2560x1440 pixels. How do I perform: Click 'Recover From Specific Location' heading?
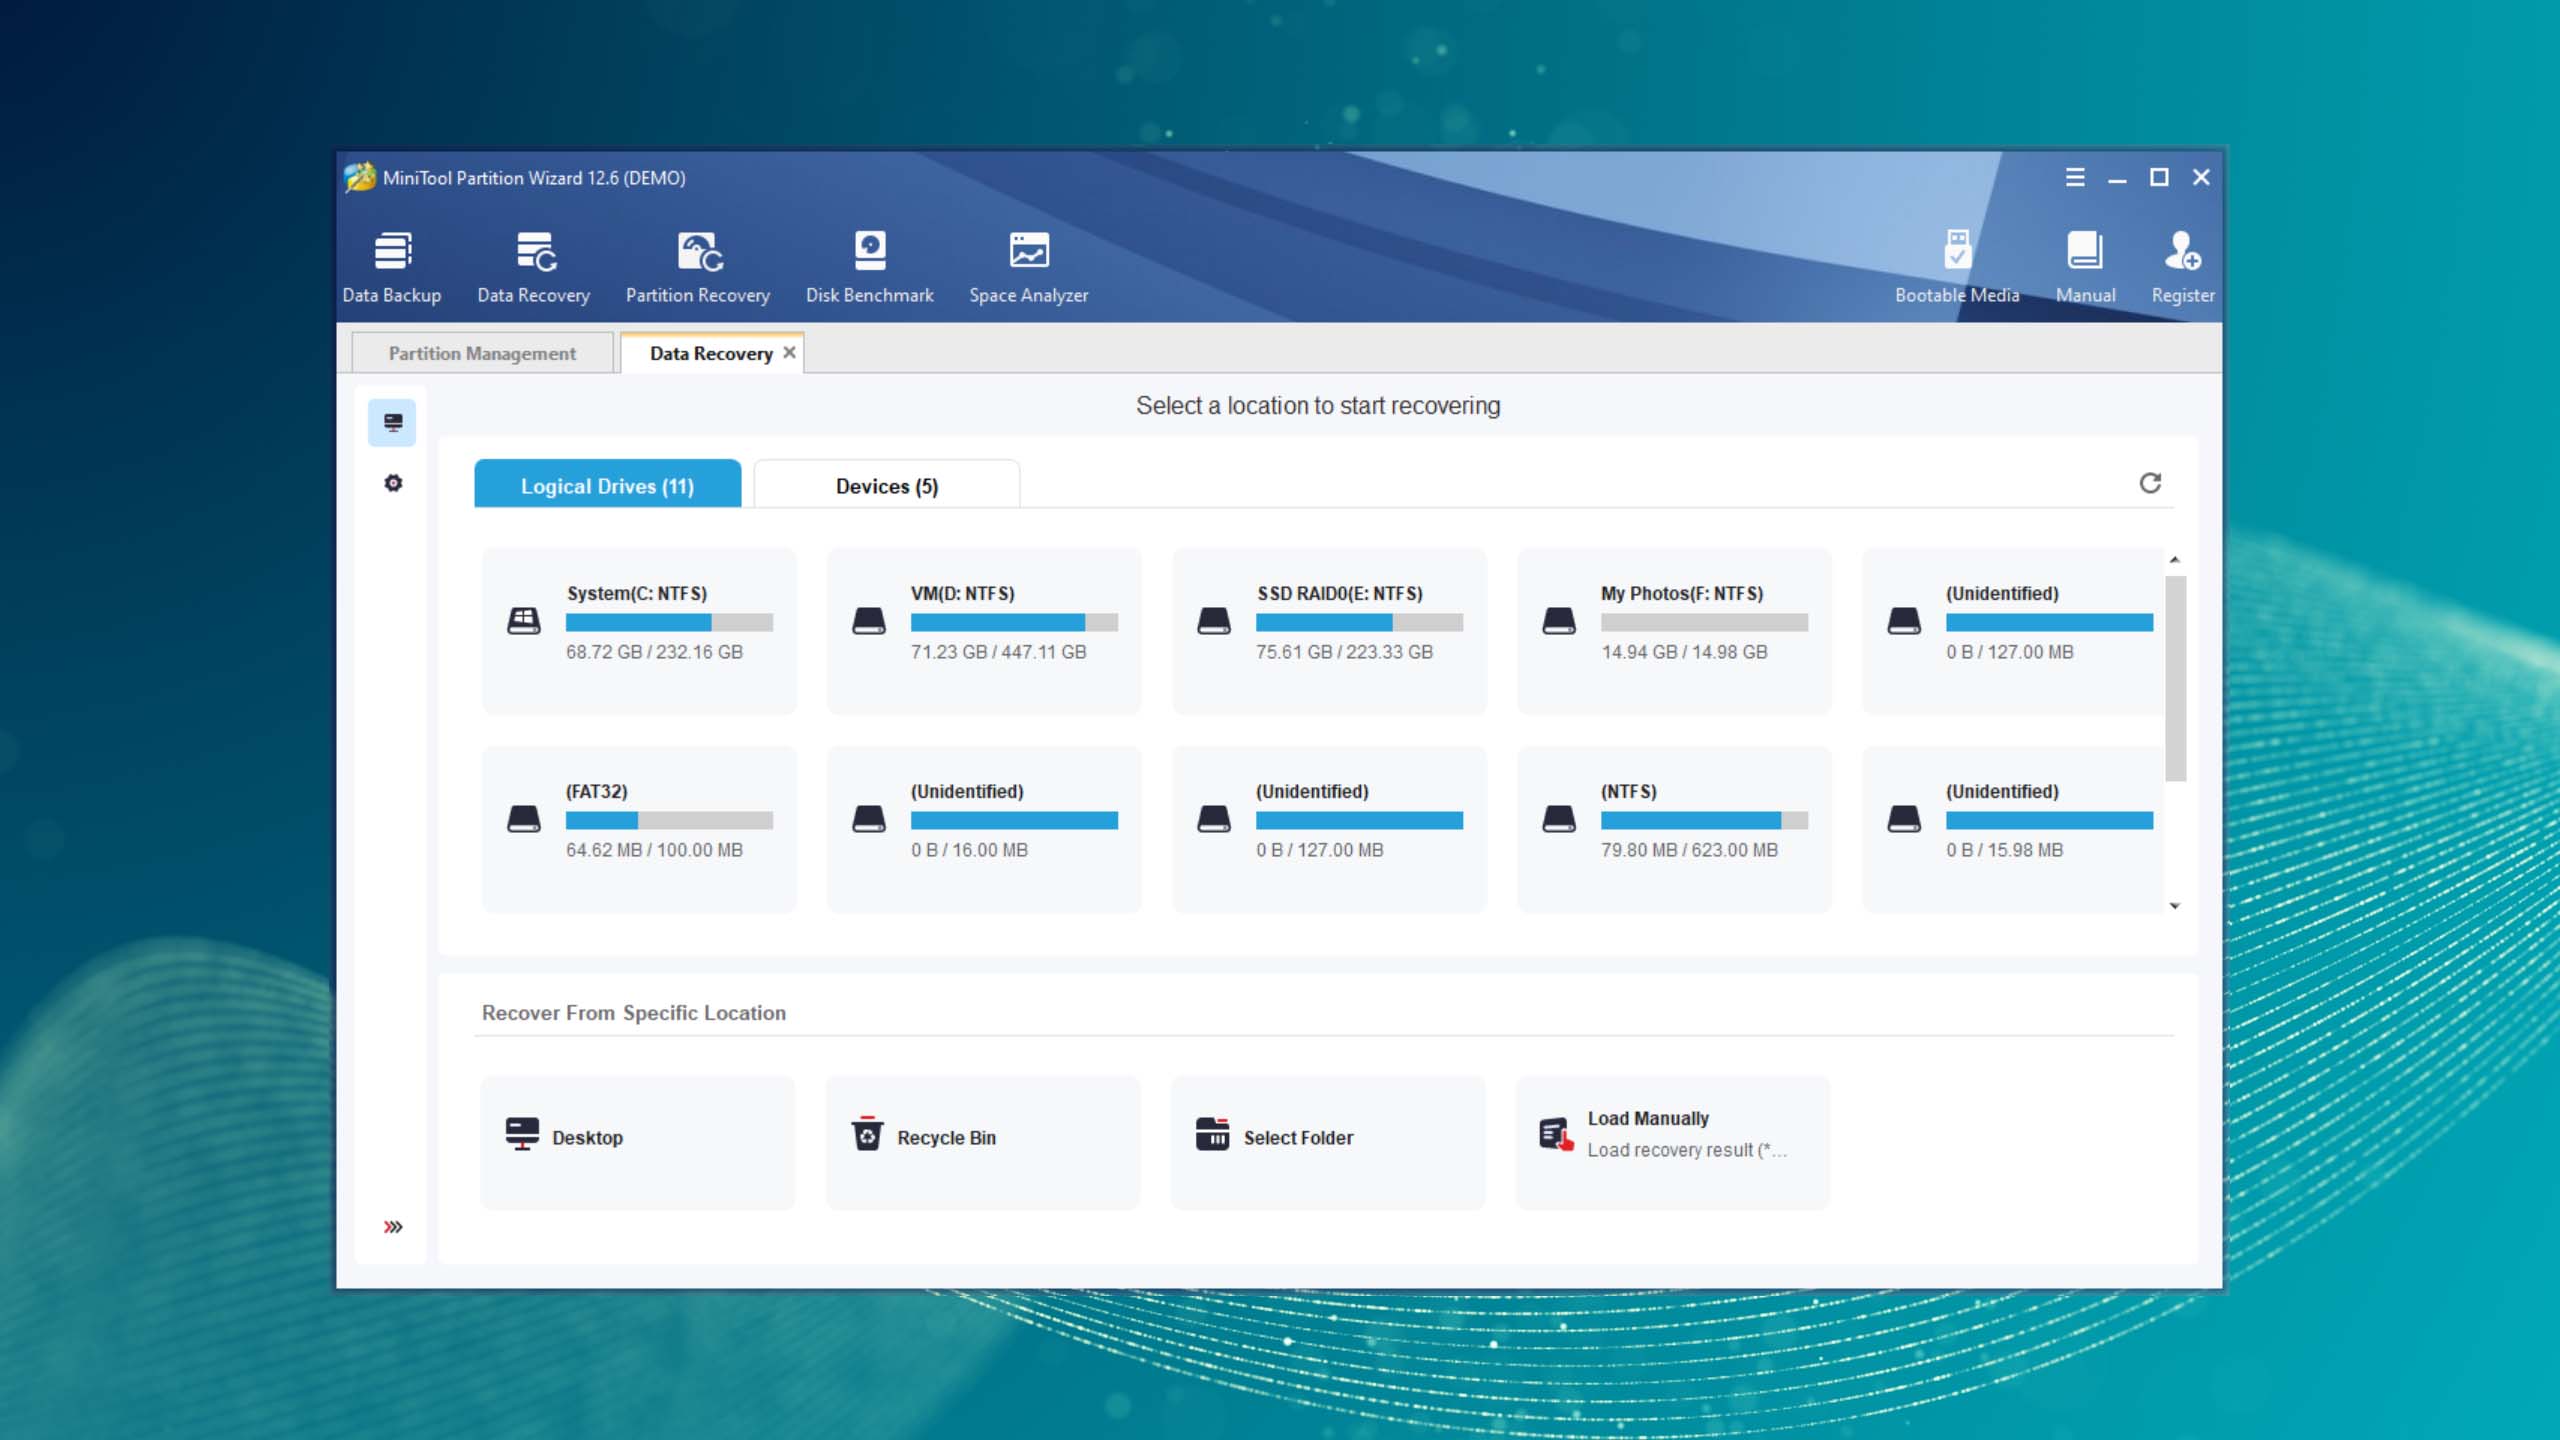(634, 1013)
